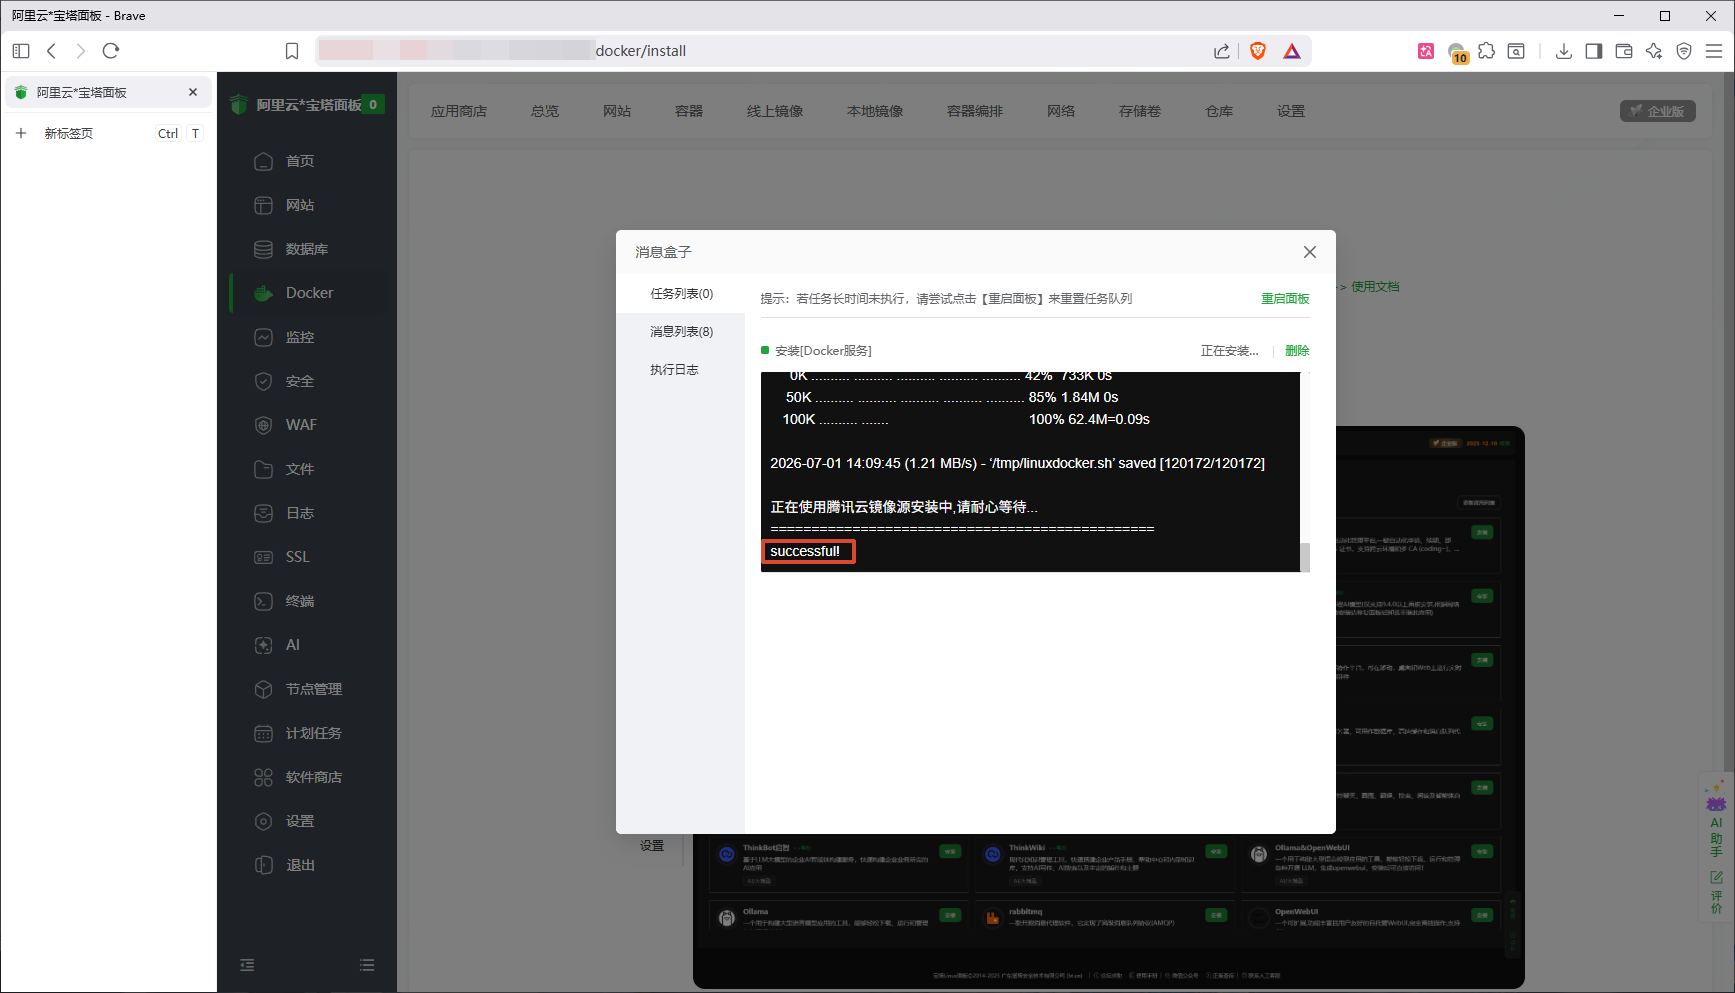The image size is (1735, 993).
Task: Click the 文件 files folder icon
Action: pyautogui.click(x=263, y=469)
